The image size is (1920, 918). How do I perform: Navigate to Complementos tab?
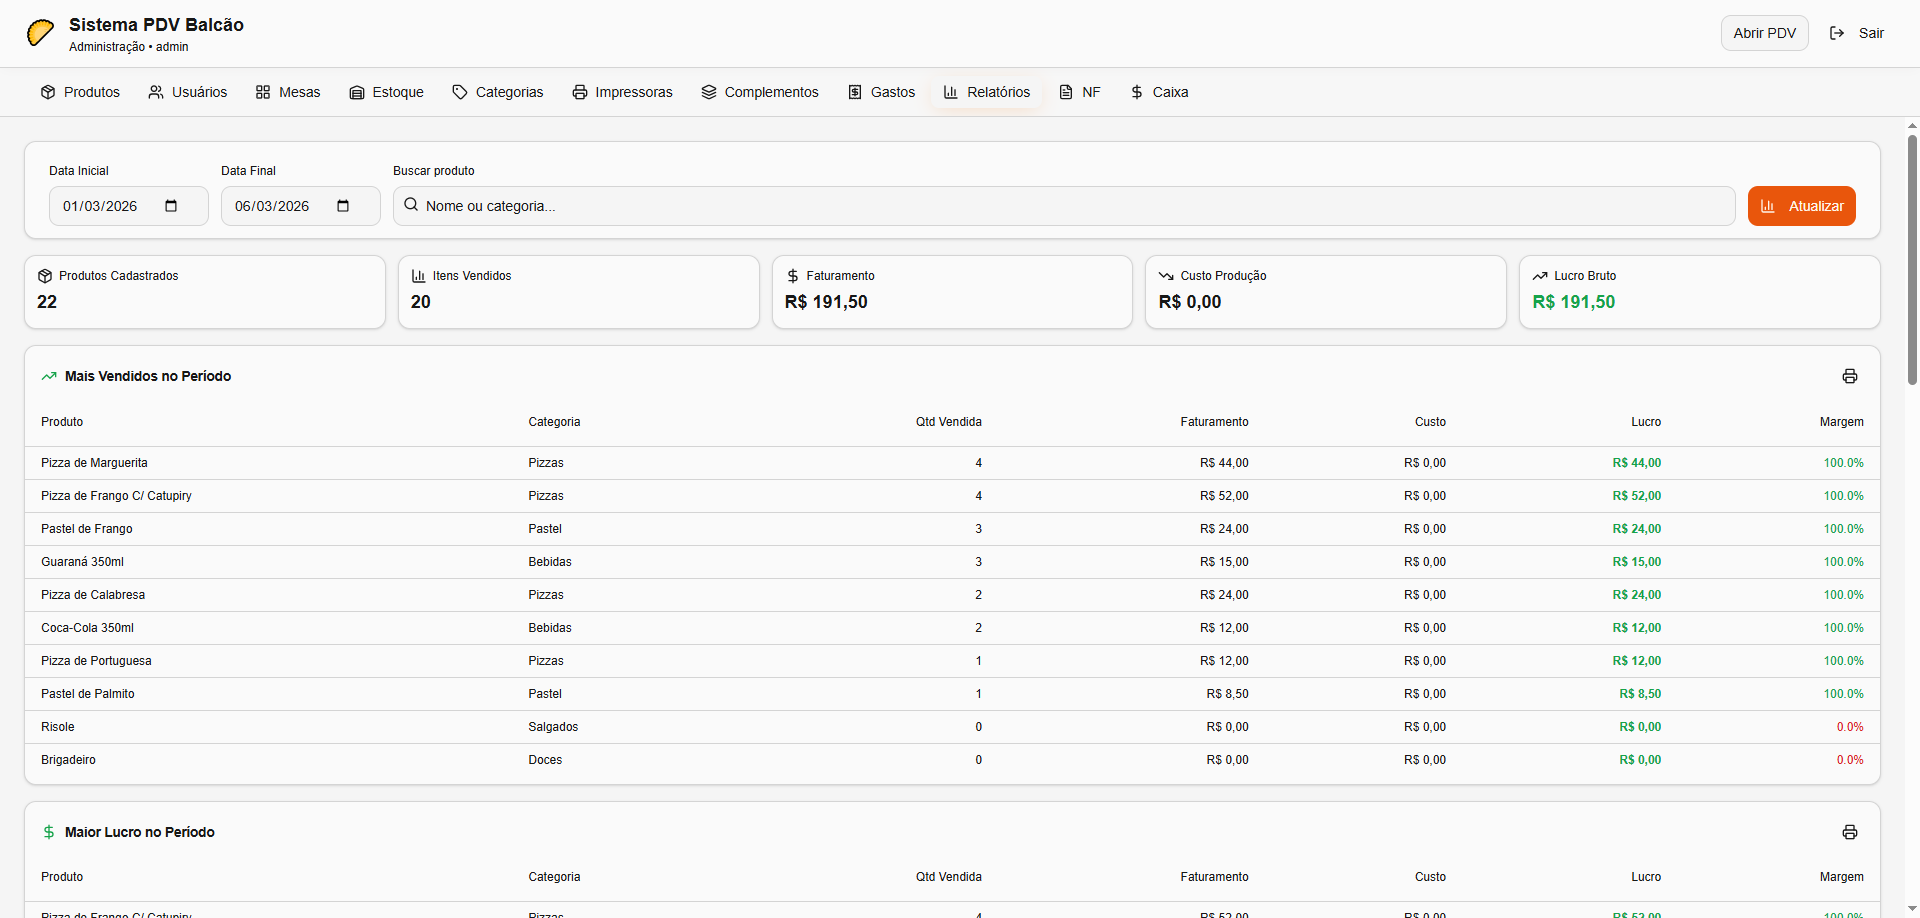[760, 92]
